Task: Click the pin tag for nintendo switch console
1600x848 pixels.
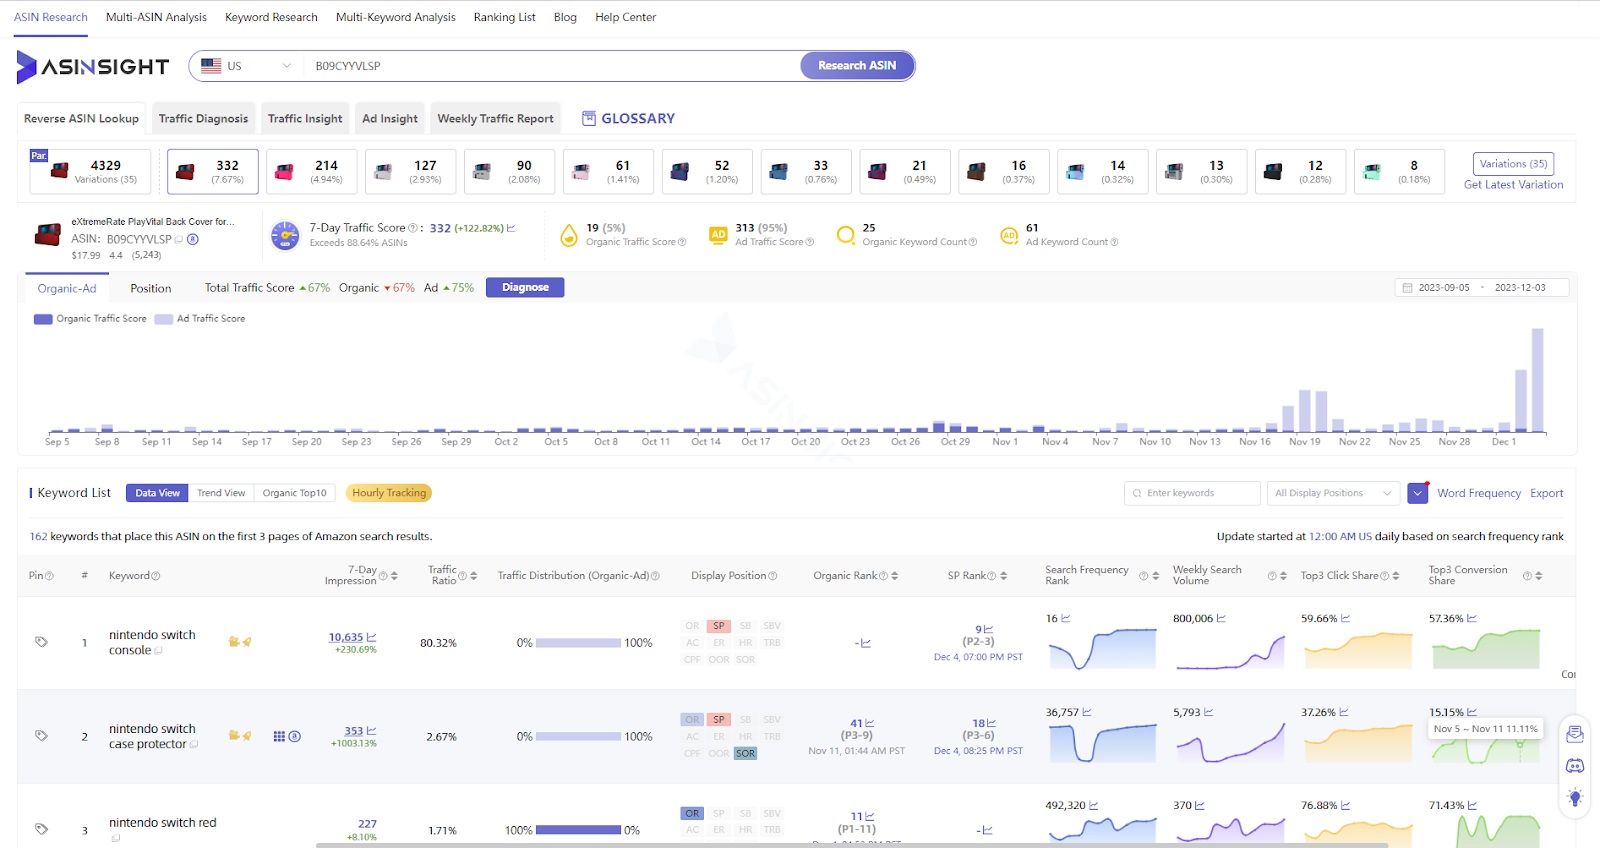Action: 41,642
